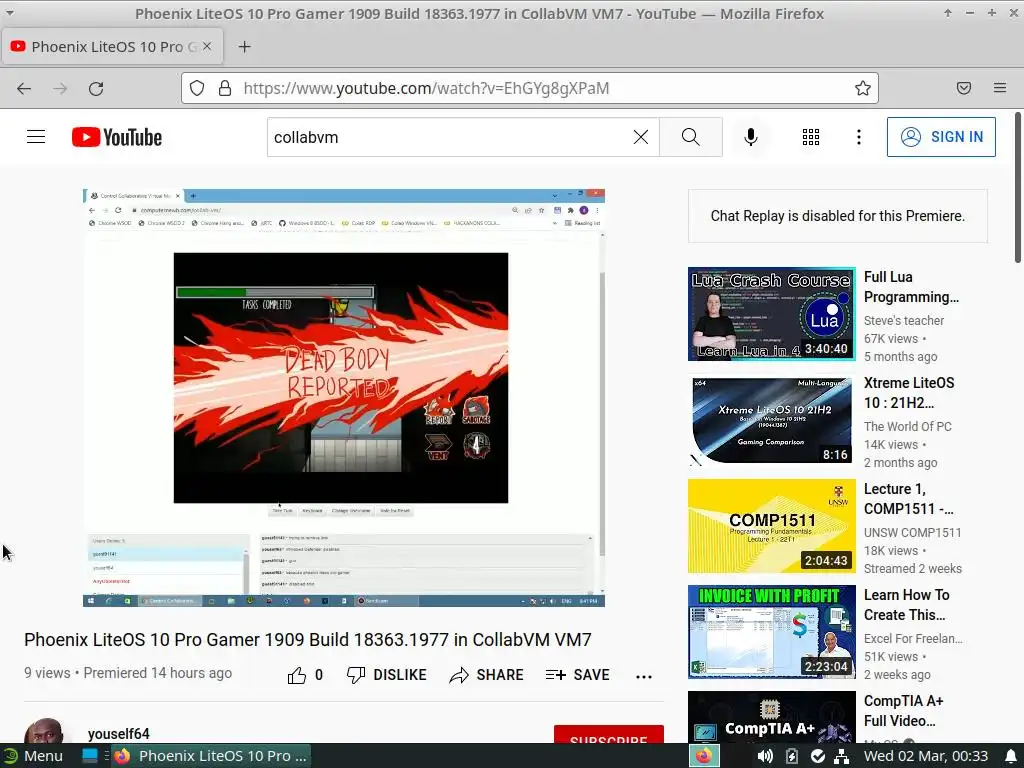
Task: Open window menu arrow in titlebar
Action: click(x=10, y=13)
